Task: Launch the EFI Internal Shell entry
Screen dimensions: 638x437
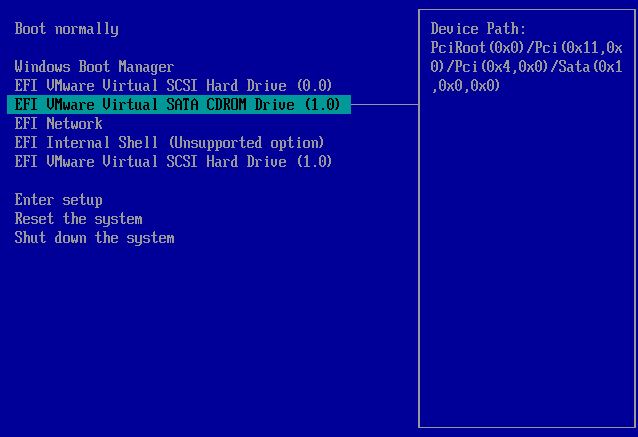Action: (169, 143)
